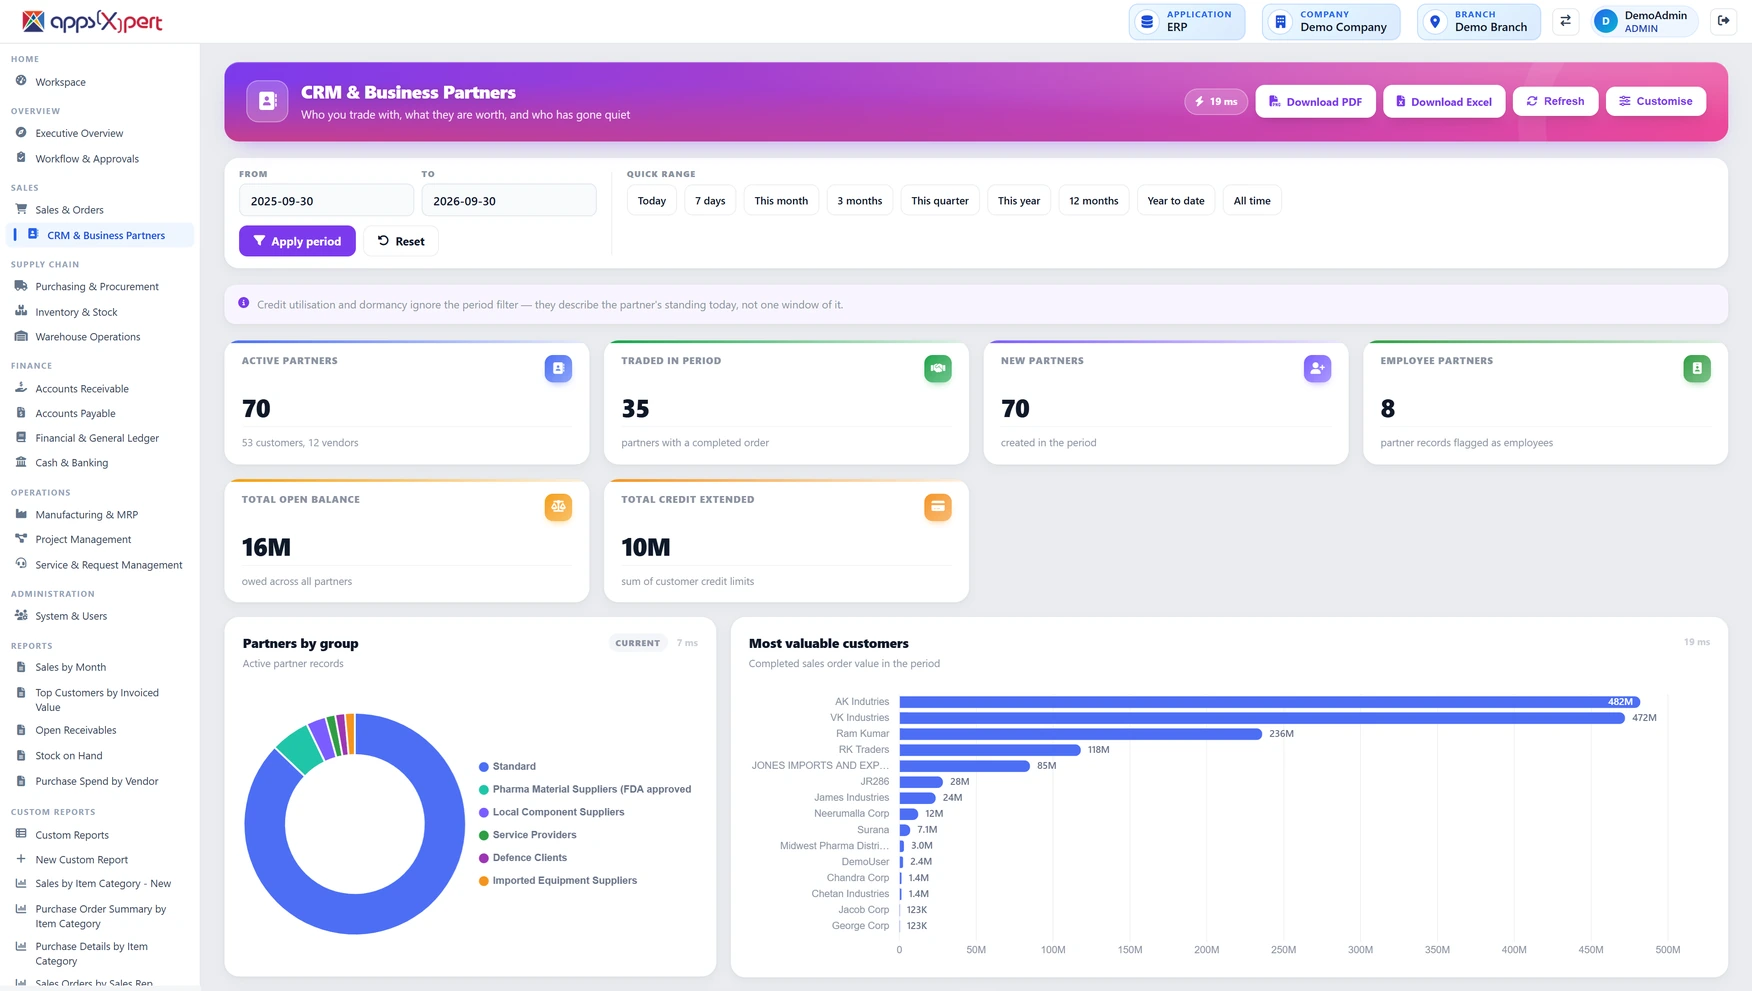Click the Download PDF button
The image size is (1752, 991).
pyautogui.click(x=1315, y=101)
